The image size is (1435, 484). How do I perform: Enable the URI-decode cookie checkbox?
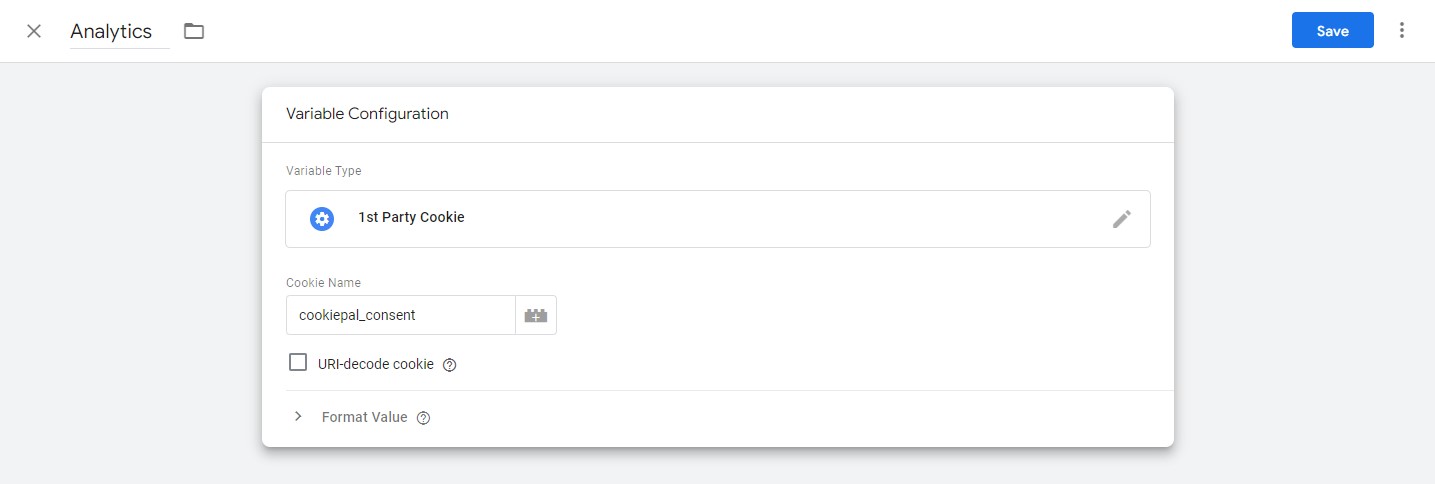[x=298, y=363]
